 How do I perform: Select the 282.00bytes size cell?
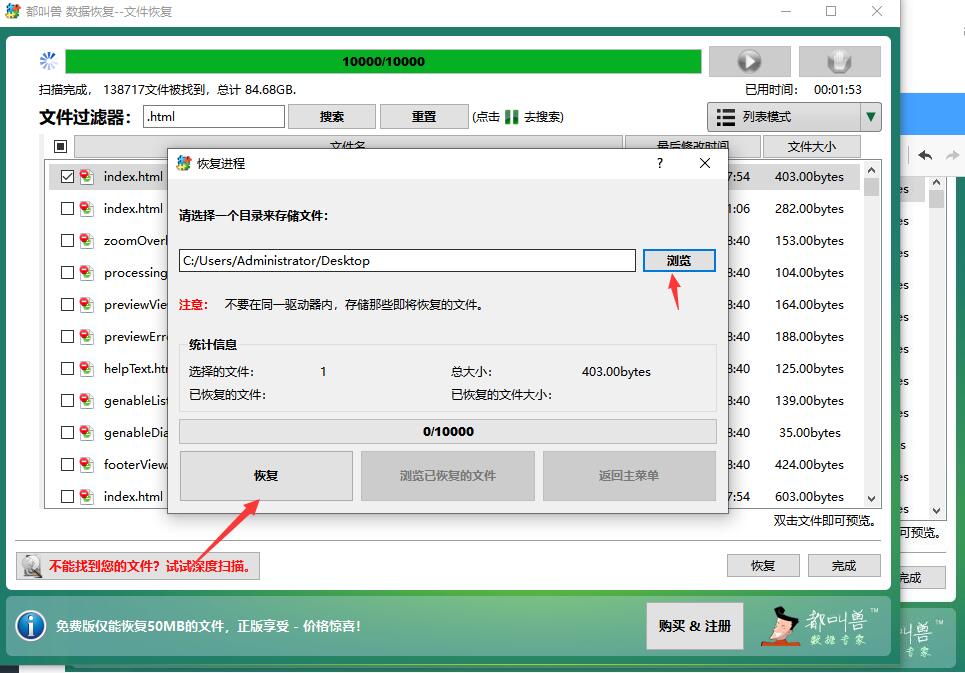[x=809, y=209]
